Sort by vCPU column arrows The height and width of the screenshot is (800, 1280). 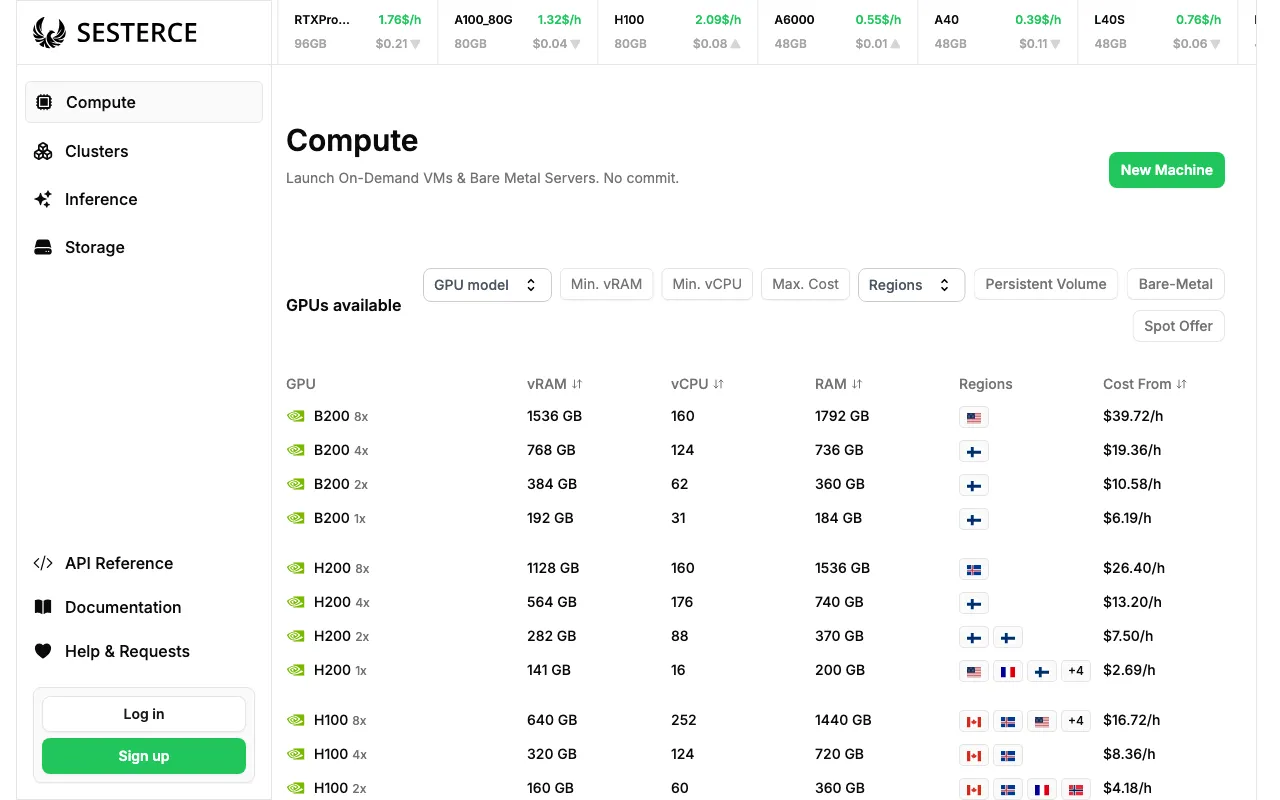point(718,384)
